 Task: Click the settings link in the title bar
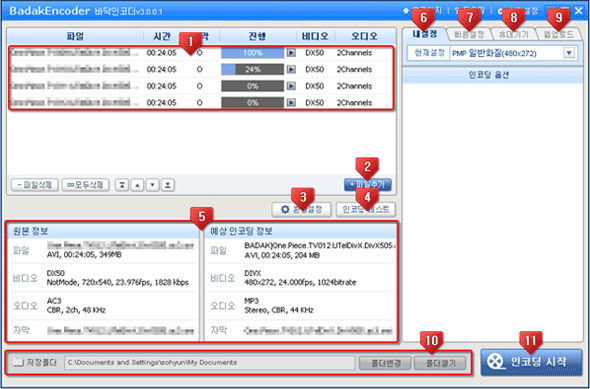pyautogui.click(x=518, y=11)
